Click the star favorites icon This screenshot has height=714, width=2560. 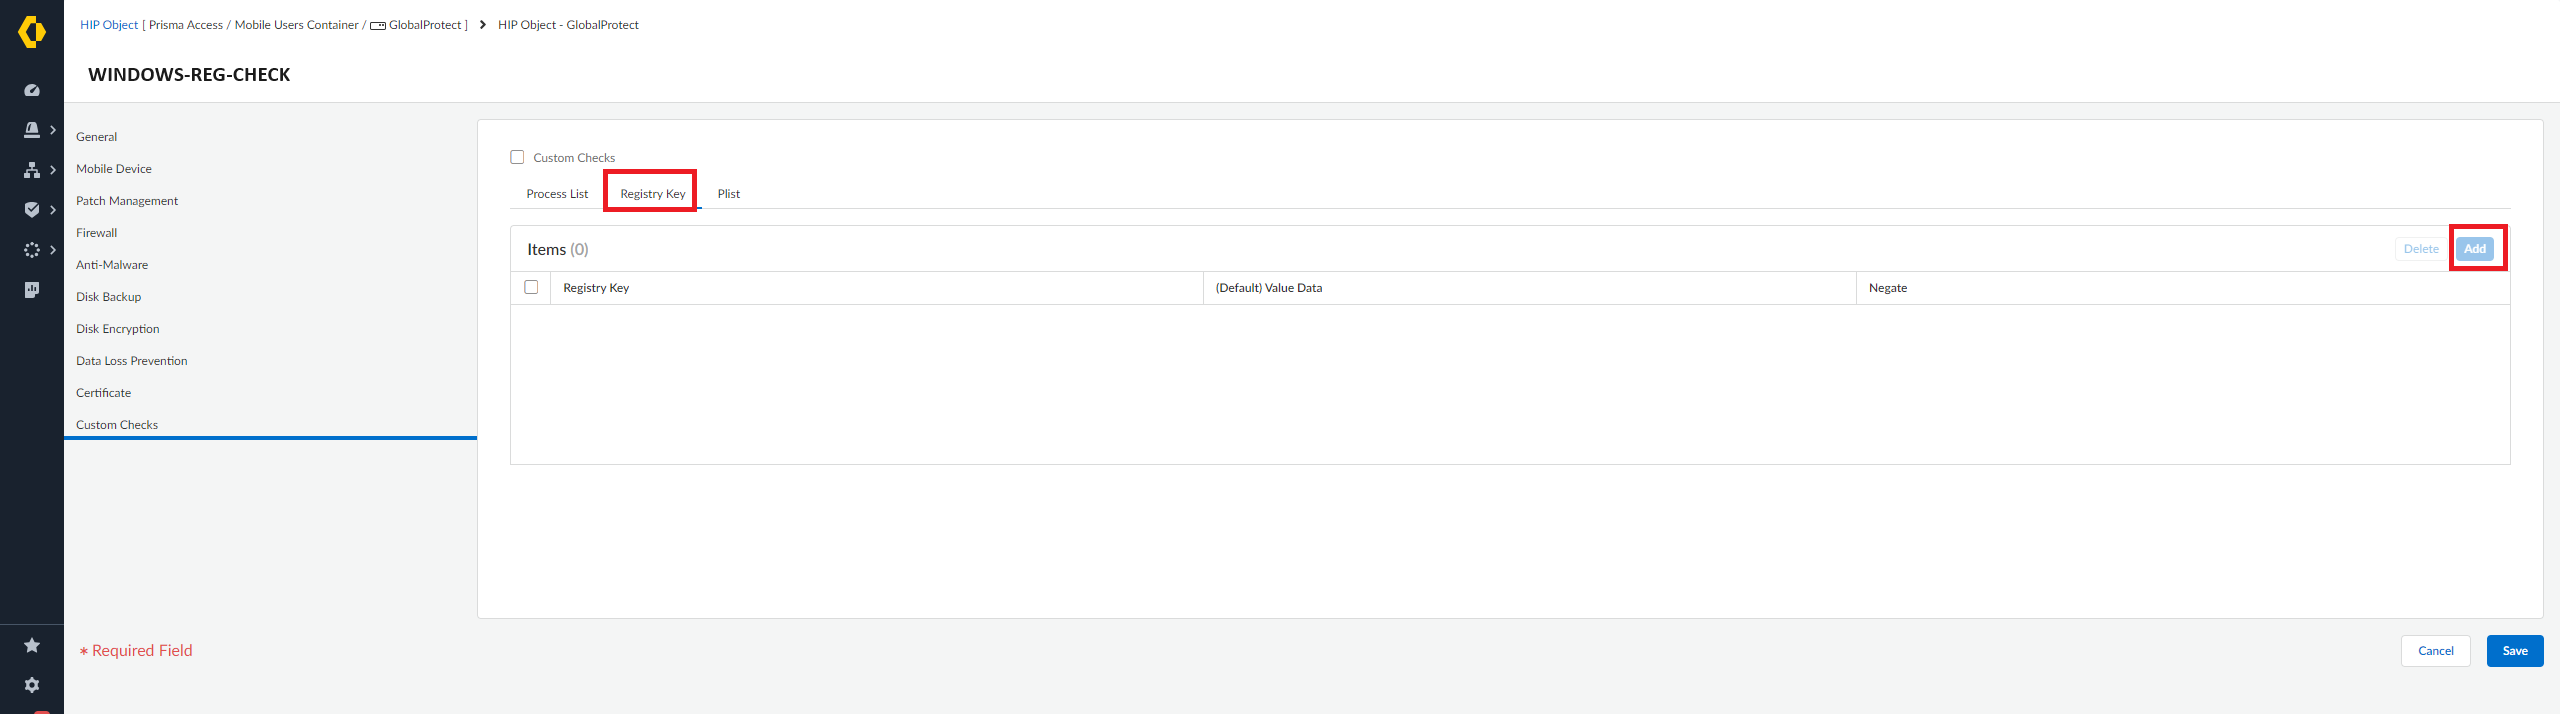pyautogui.click(x=32, y=645)
